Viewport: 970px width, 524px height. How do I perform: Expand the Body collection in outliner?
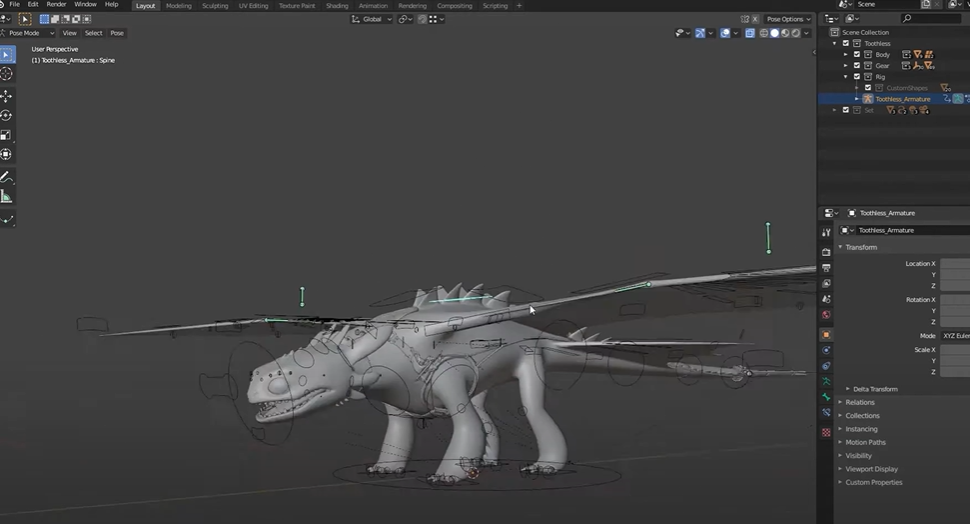(846, 54)
